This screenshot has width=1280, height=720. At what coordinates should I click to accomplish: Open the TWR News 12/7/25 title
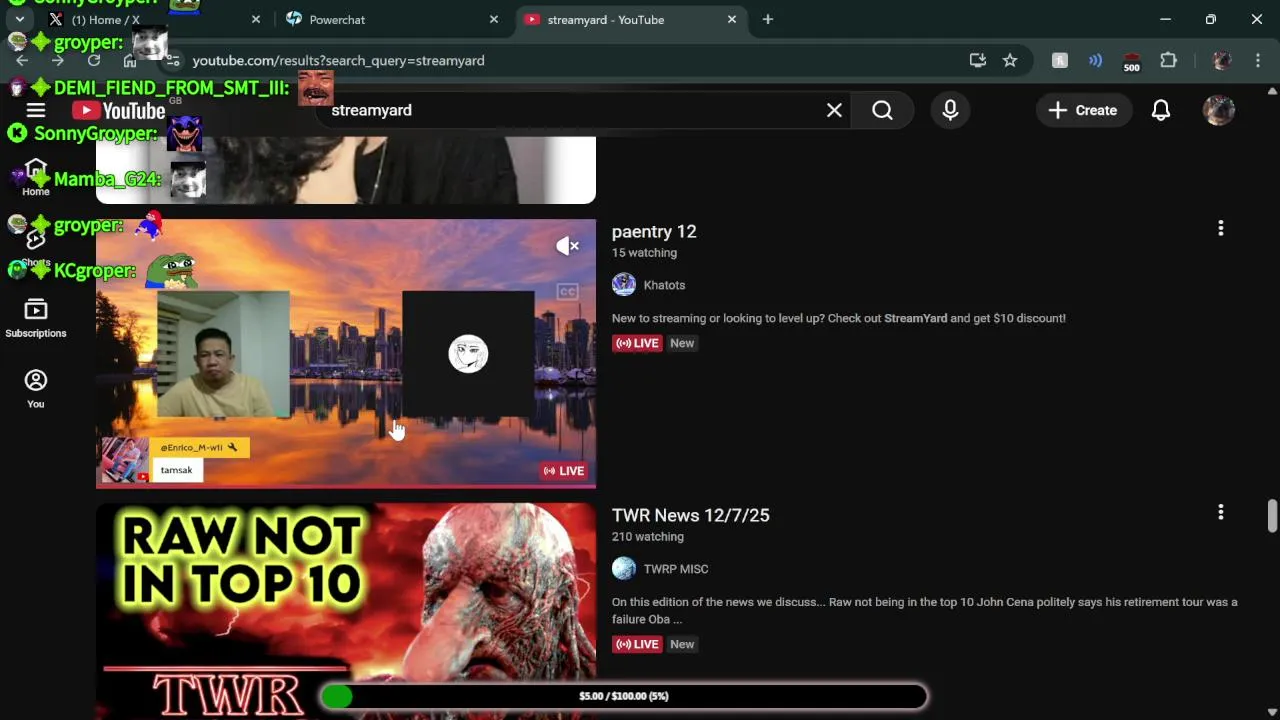click(691, 515)
